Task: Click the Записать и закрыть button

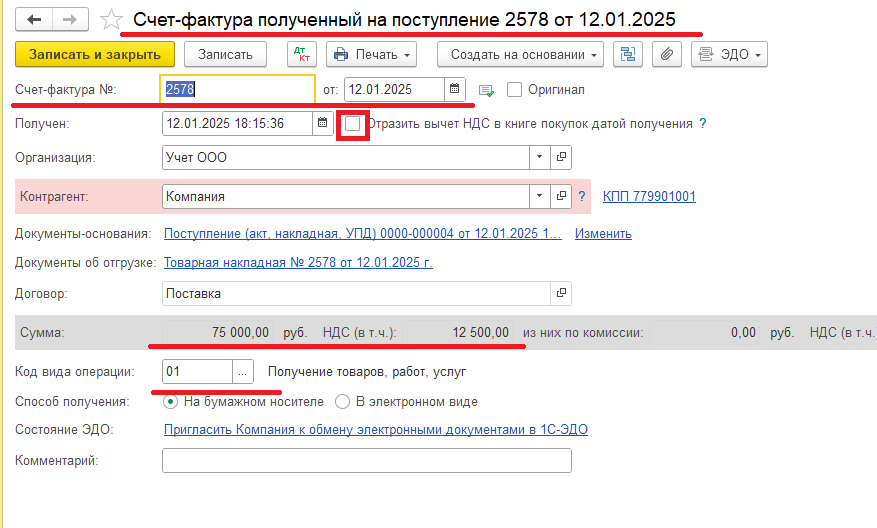Action: pos(95,54)
